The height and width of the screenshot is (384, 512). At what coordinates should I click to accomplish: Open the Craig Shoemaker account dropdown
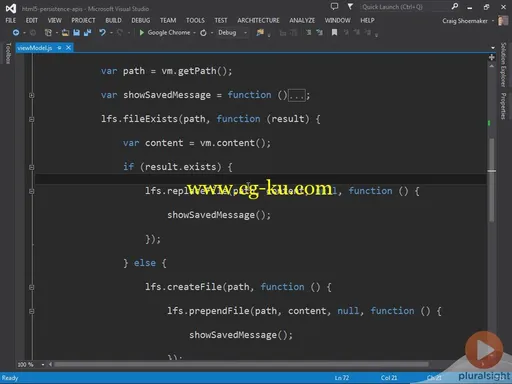[x=493, y=21]
